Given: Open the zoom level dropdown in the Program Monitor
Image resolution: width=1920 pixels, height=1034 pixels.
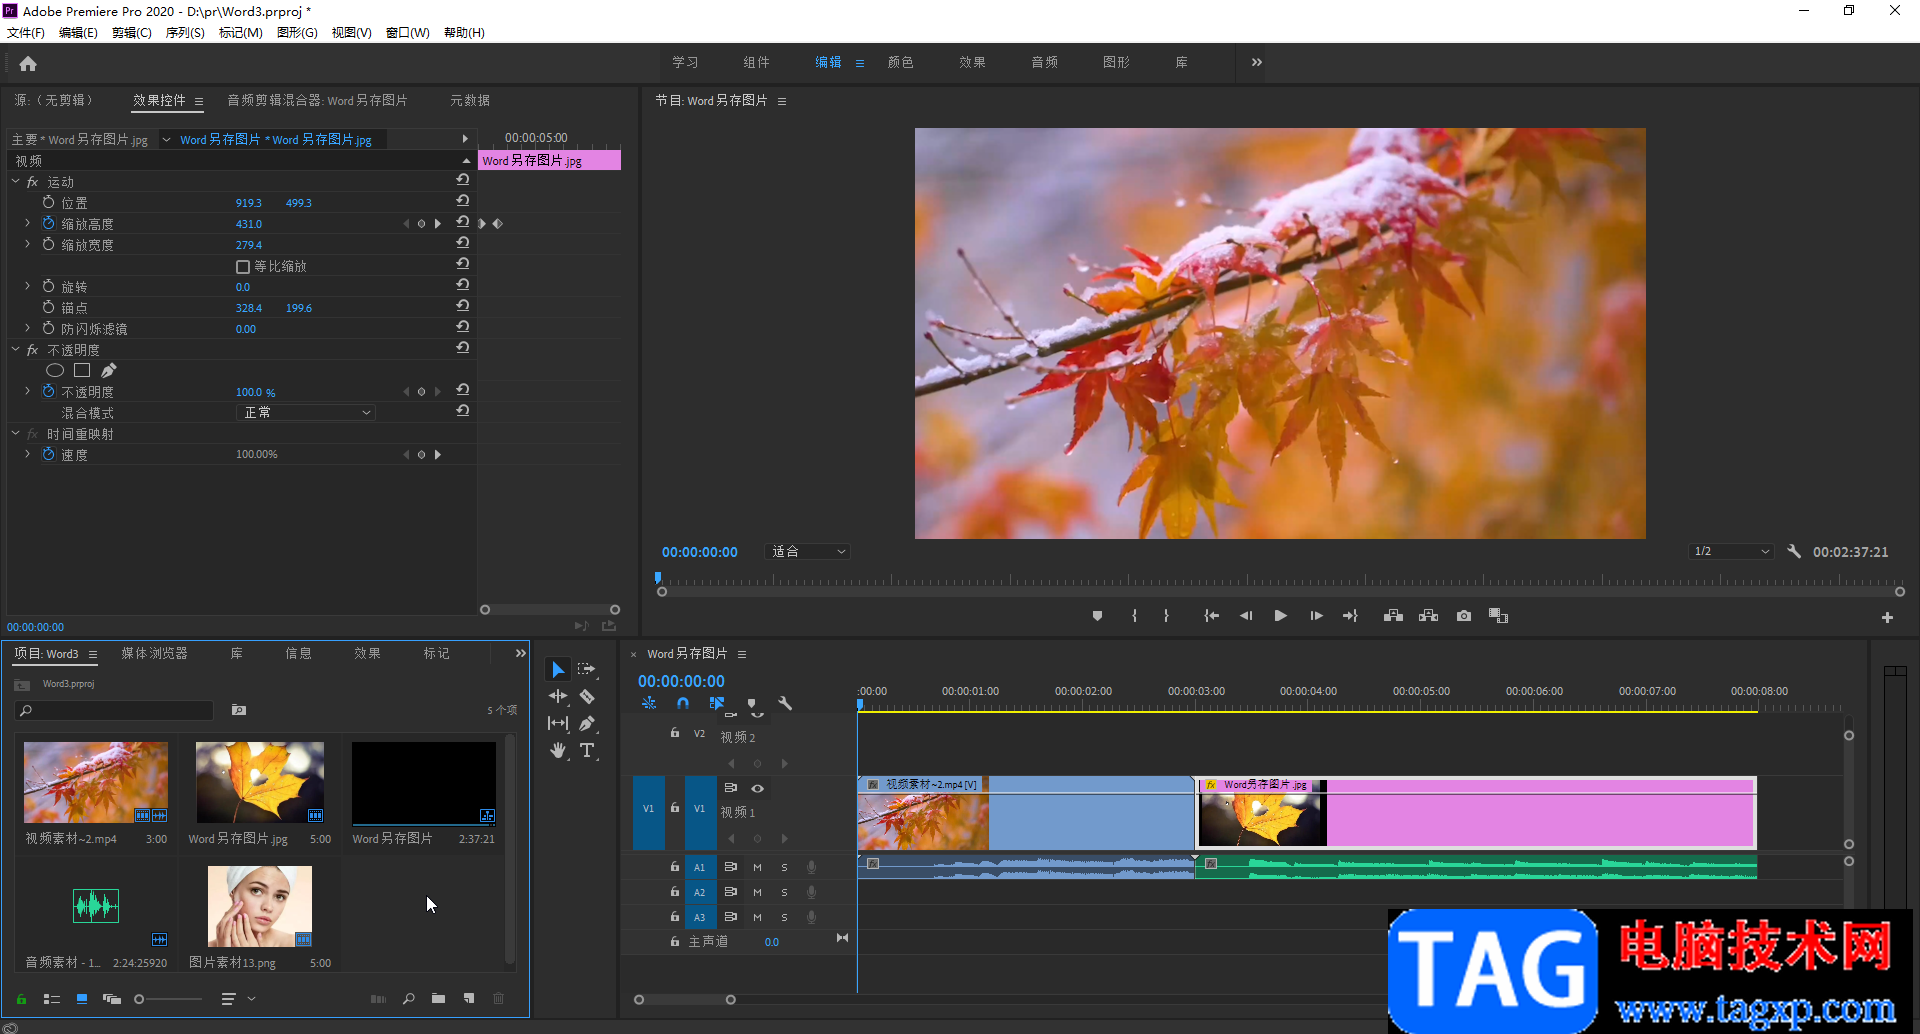Looking at the screenshot, I should pos(808,552).
